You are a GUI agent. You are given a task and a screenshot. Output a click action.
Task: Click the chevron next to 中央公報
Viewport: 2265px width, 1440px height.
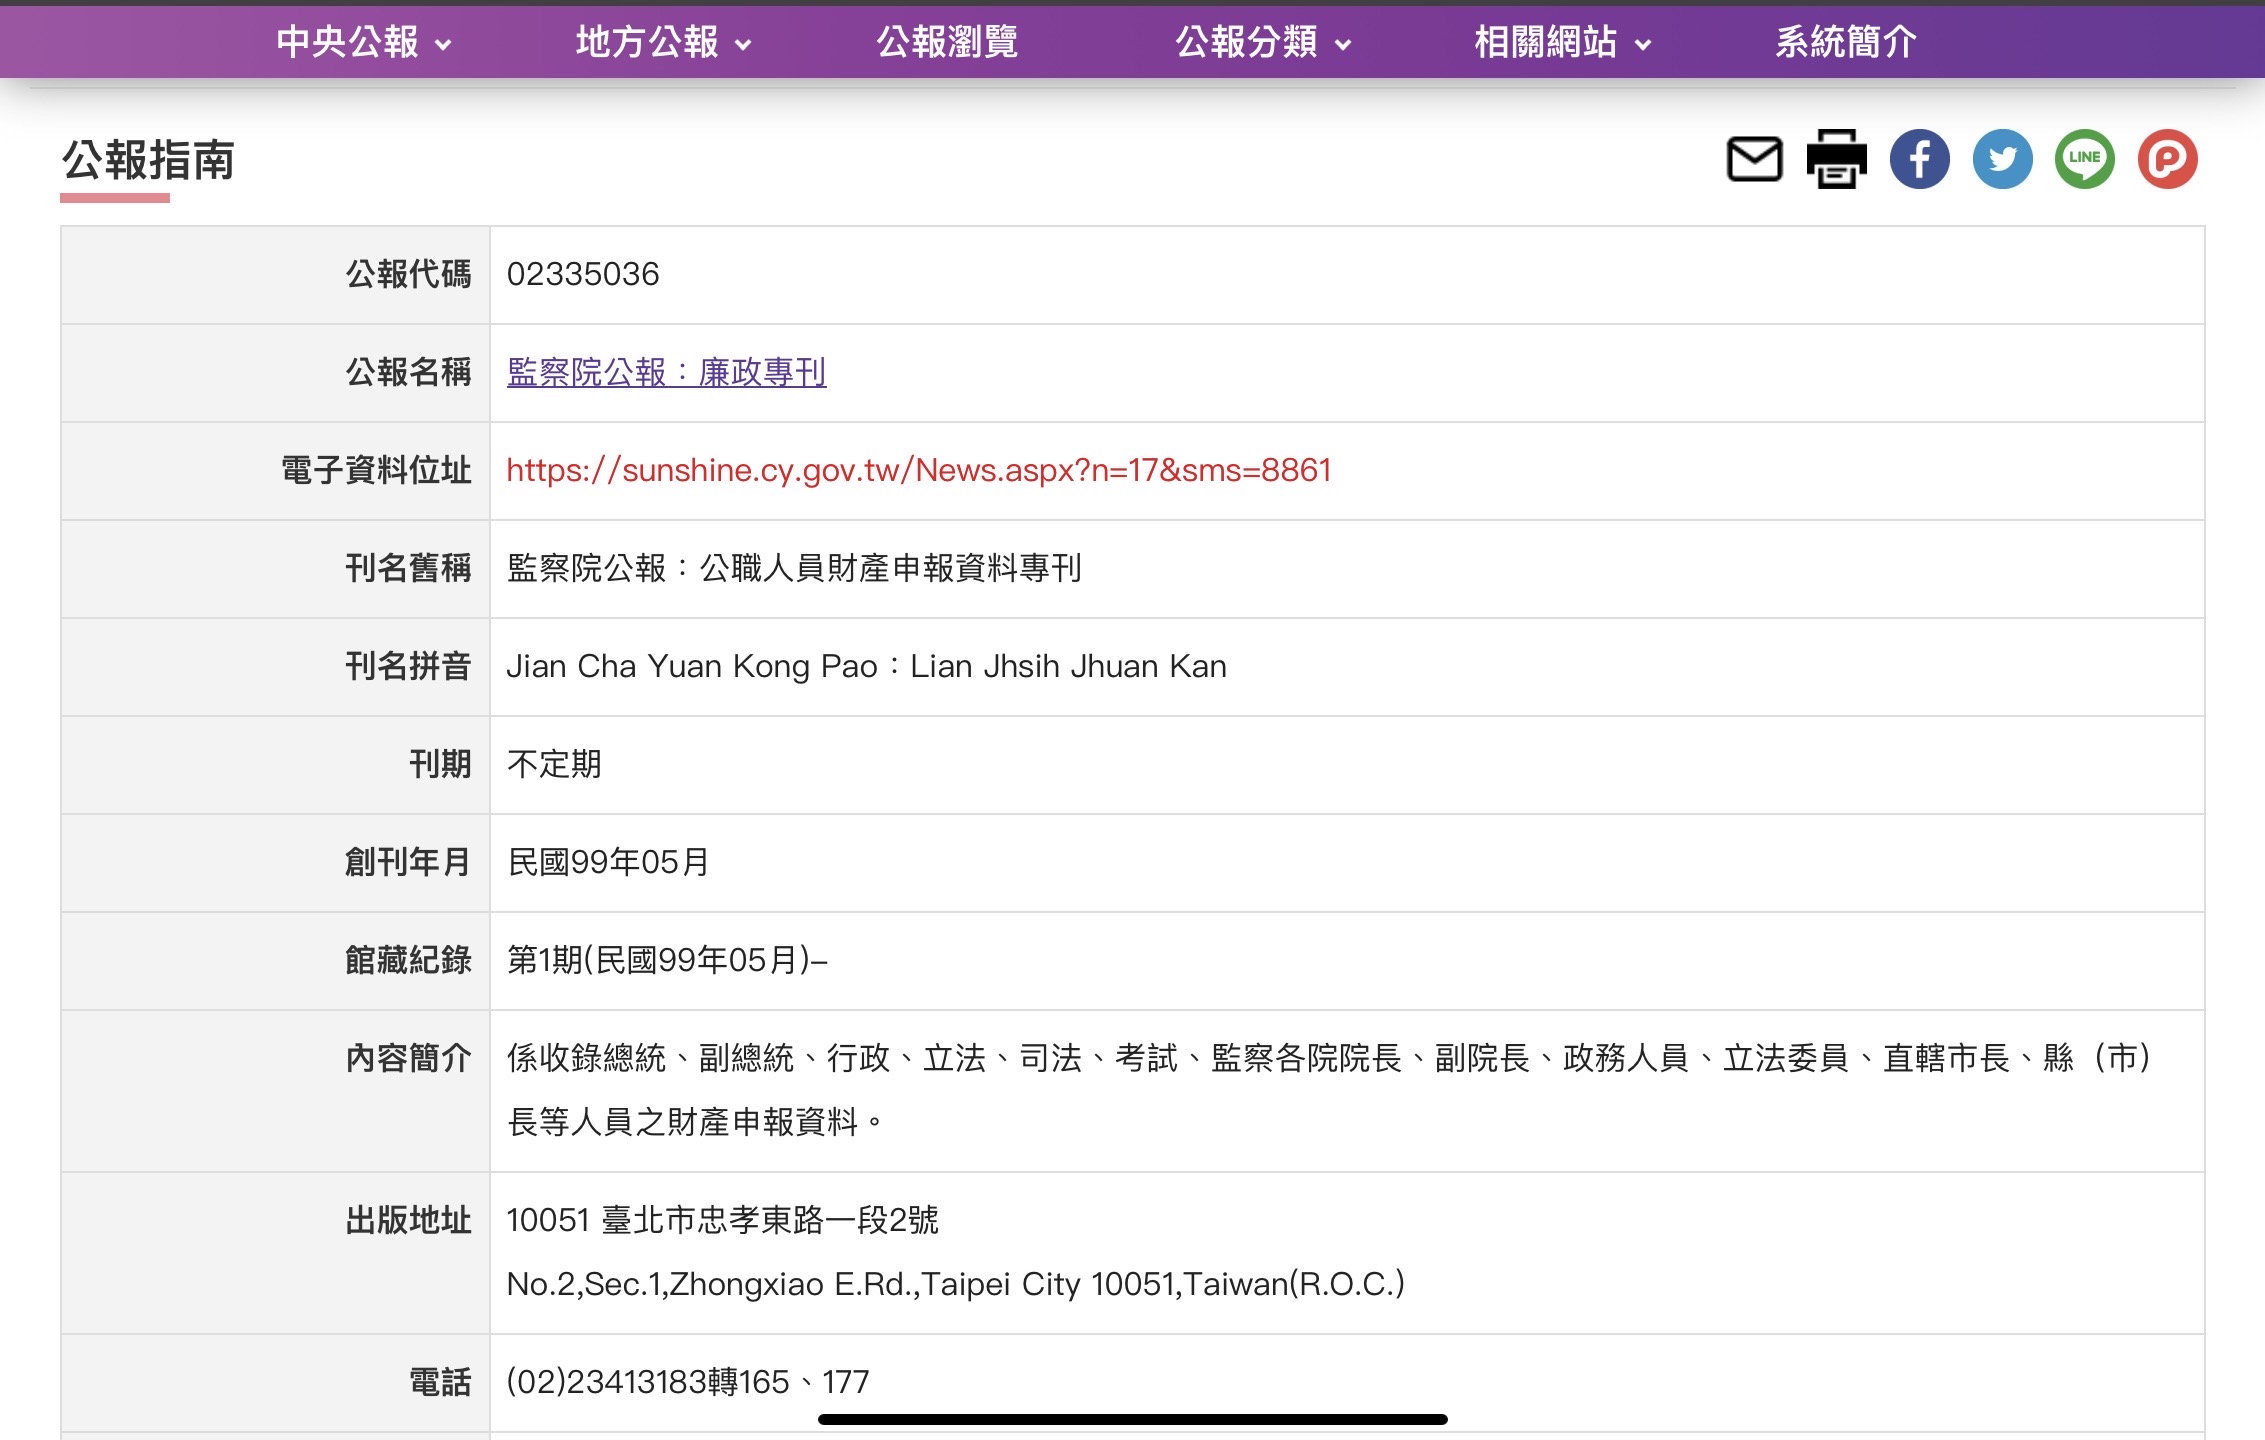(x=443, y=44)
